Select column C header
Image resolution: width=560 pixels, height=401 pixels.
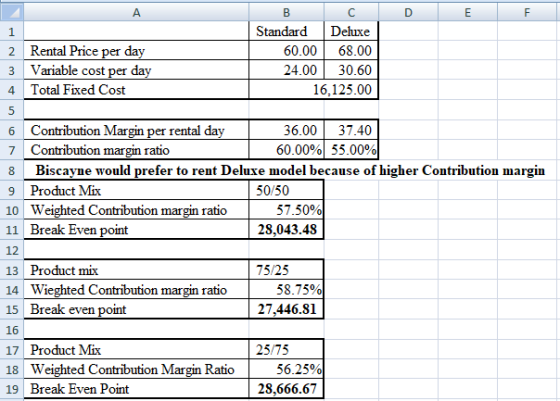pyautogui.click(x=351, y=12)
